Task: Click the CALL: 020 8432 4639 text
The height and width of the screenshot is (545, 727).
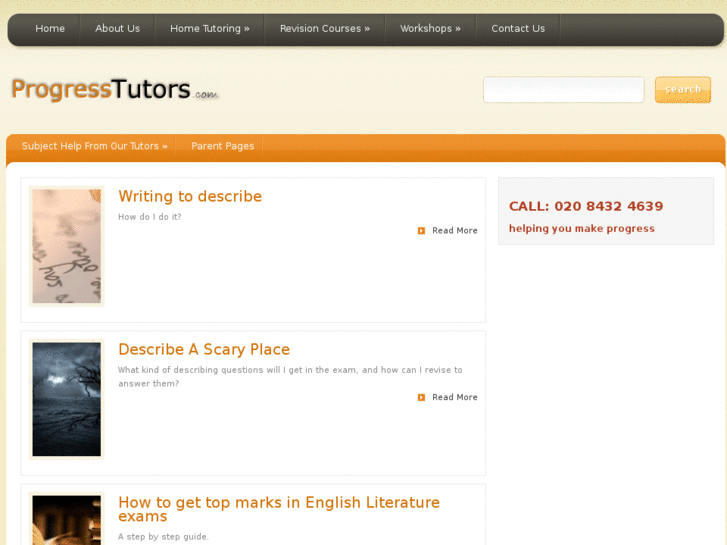Action: [586, 206]
